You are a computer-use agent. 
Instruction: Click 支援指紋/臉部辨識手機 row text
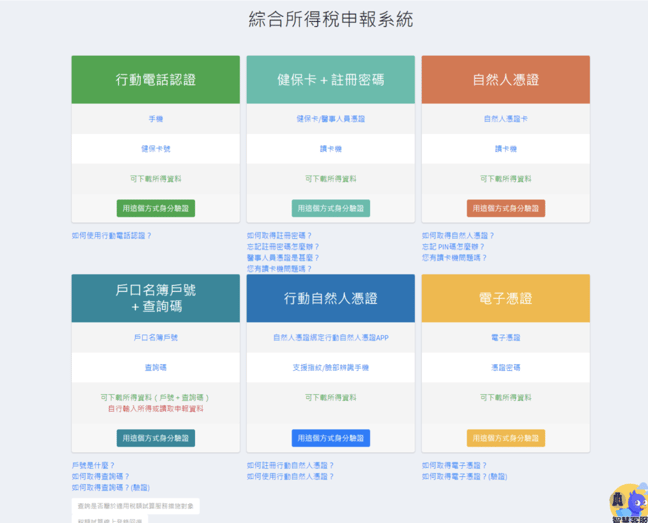(331, 367)
